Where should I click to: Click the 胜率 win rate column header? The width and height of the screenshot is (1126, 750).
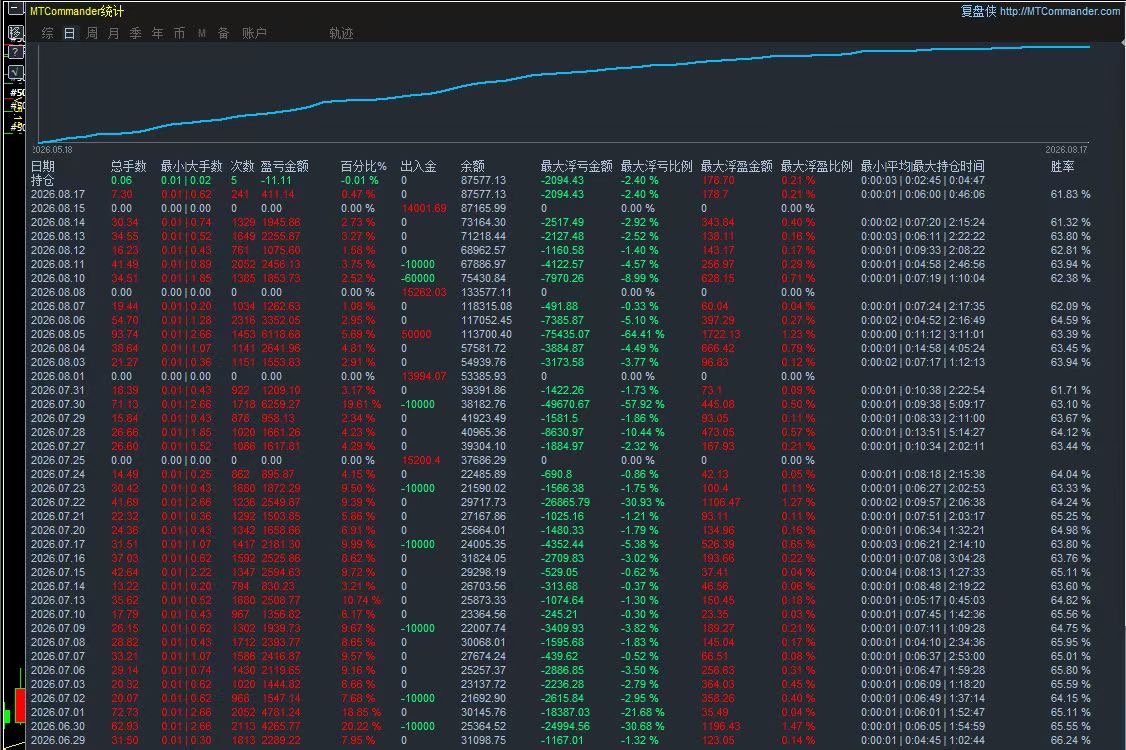pyautogui.click(x=1062, y=166)
